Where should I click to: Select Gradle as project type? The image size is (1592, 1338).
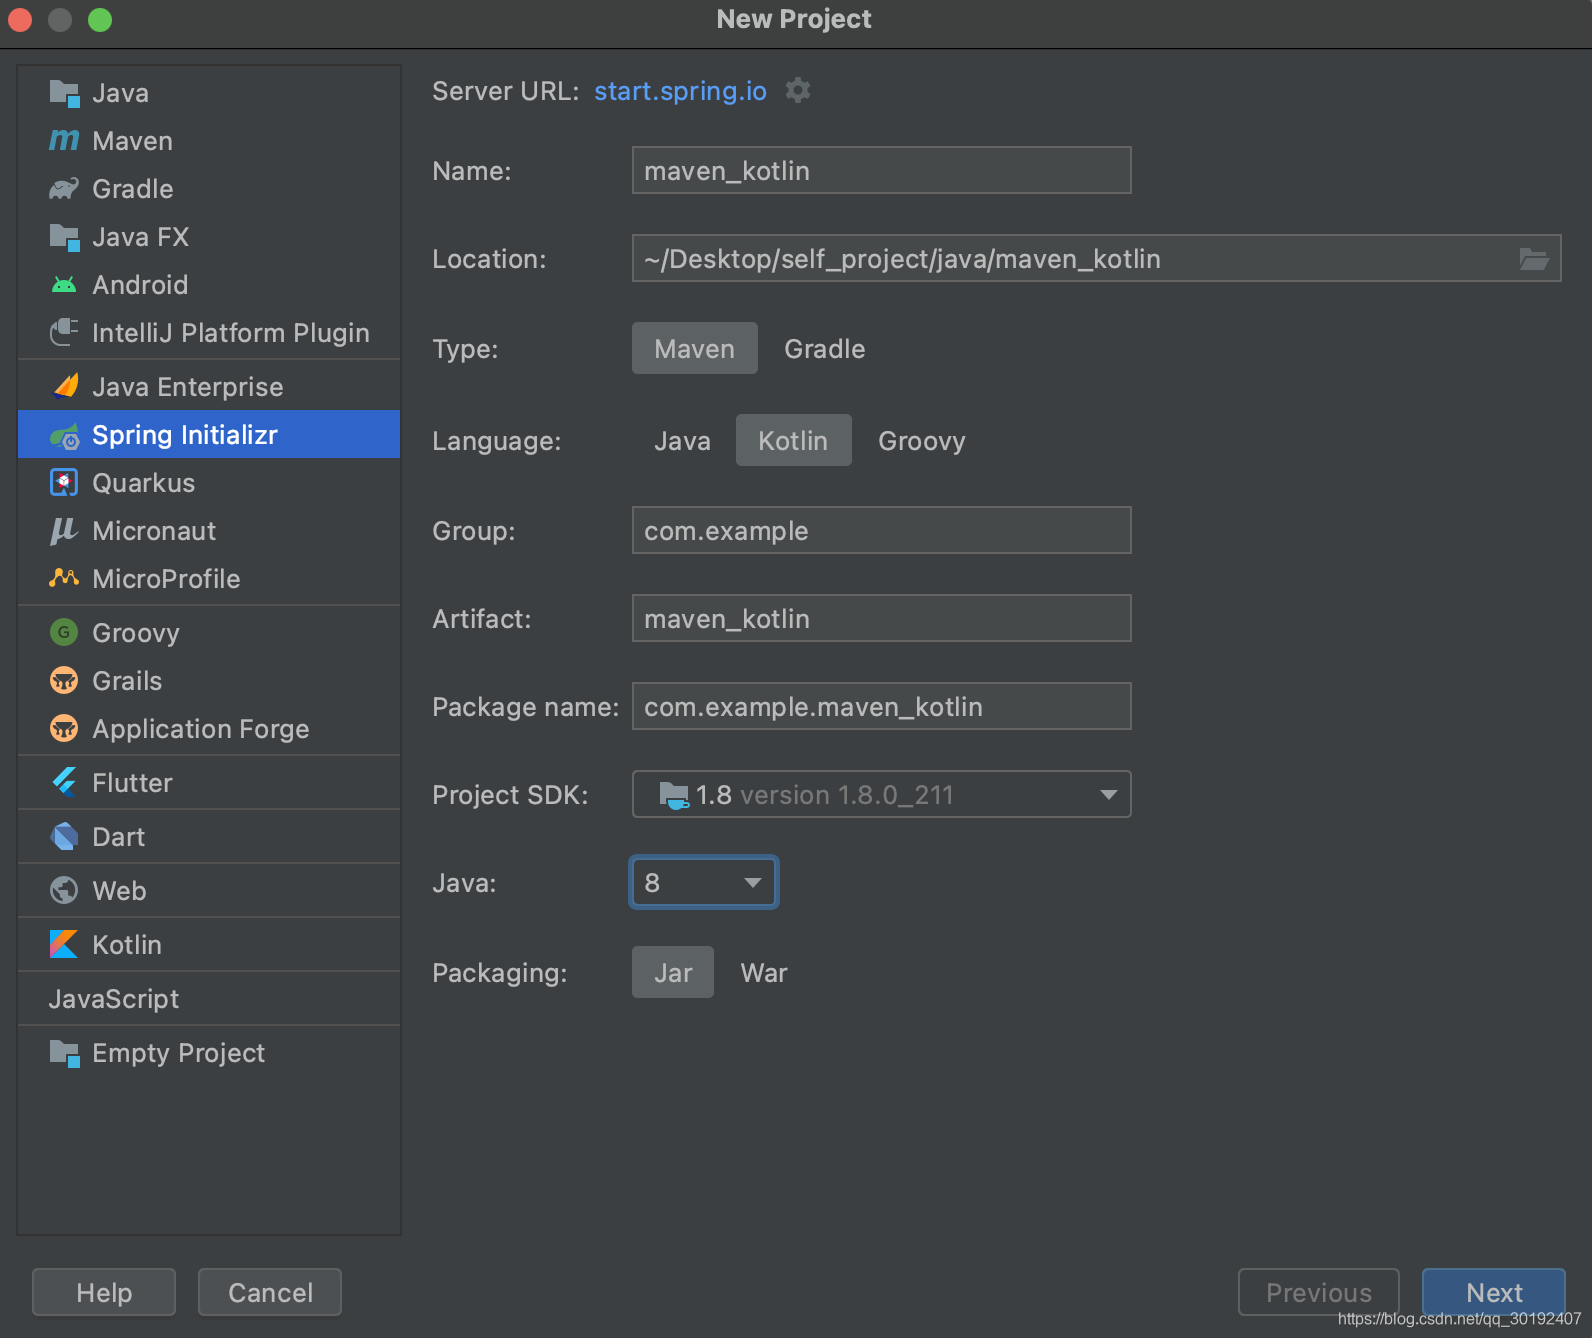tap(824, 348)
